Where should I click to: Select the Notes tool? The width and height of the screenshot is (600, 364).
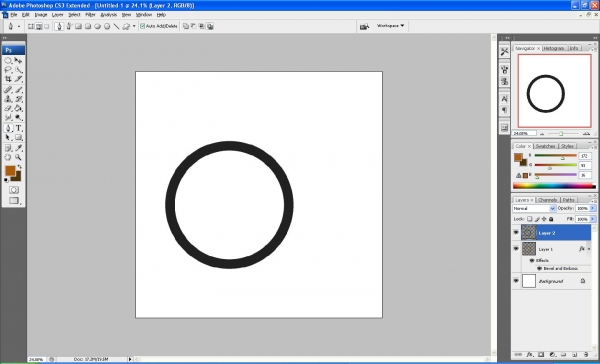click(x=8, y=148)
